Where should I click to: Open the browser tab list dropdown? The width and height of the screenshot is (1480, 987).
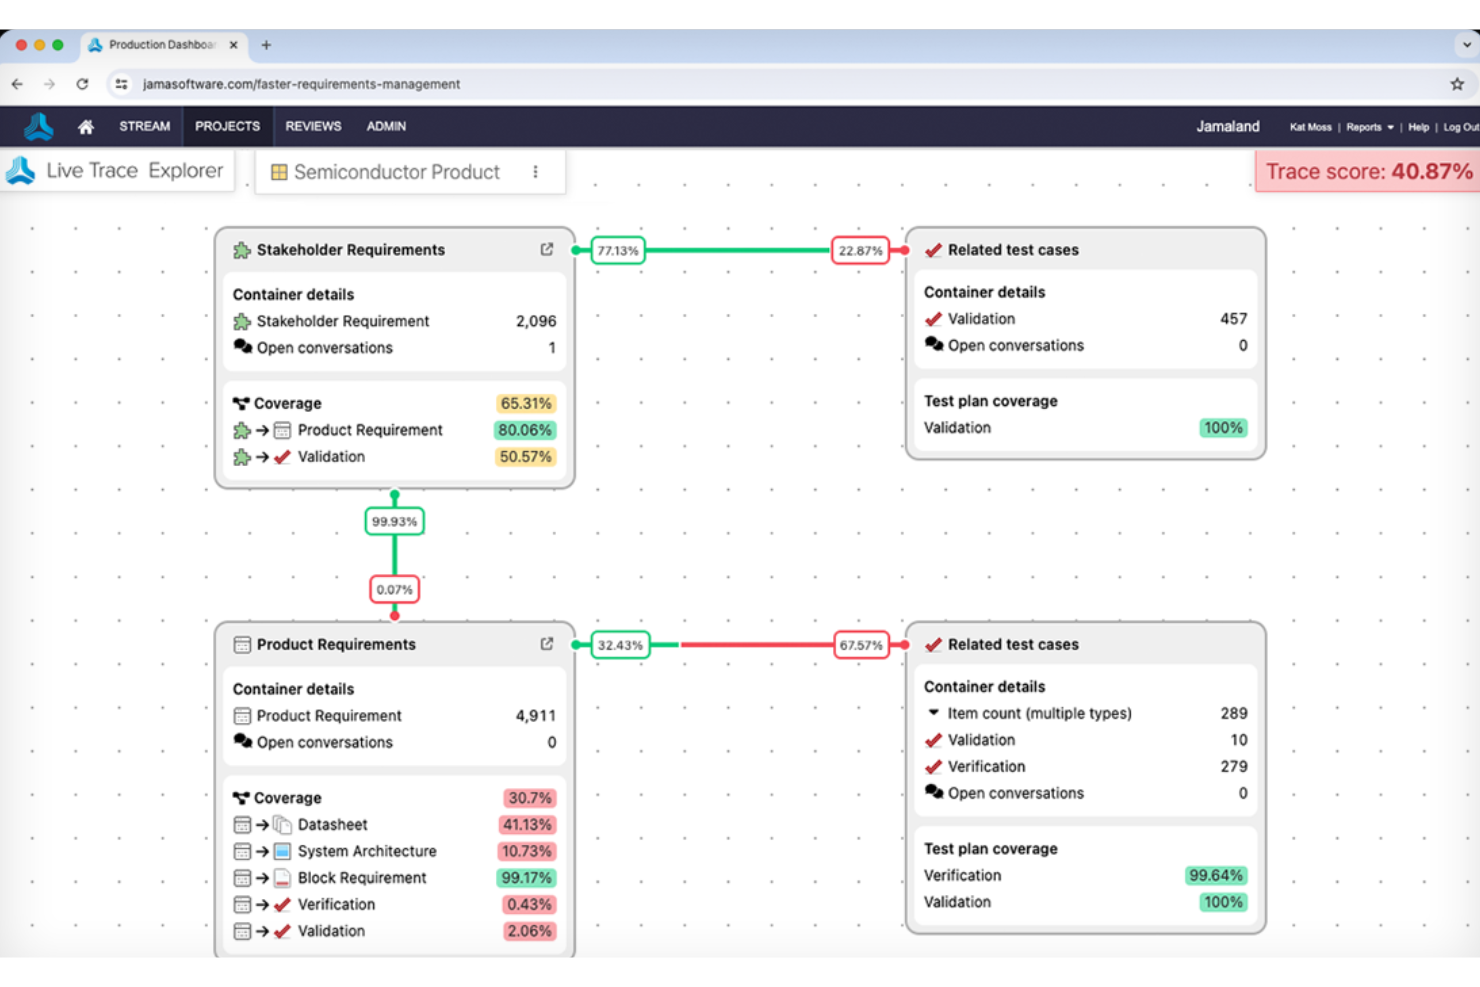coord(1466,45)
